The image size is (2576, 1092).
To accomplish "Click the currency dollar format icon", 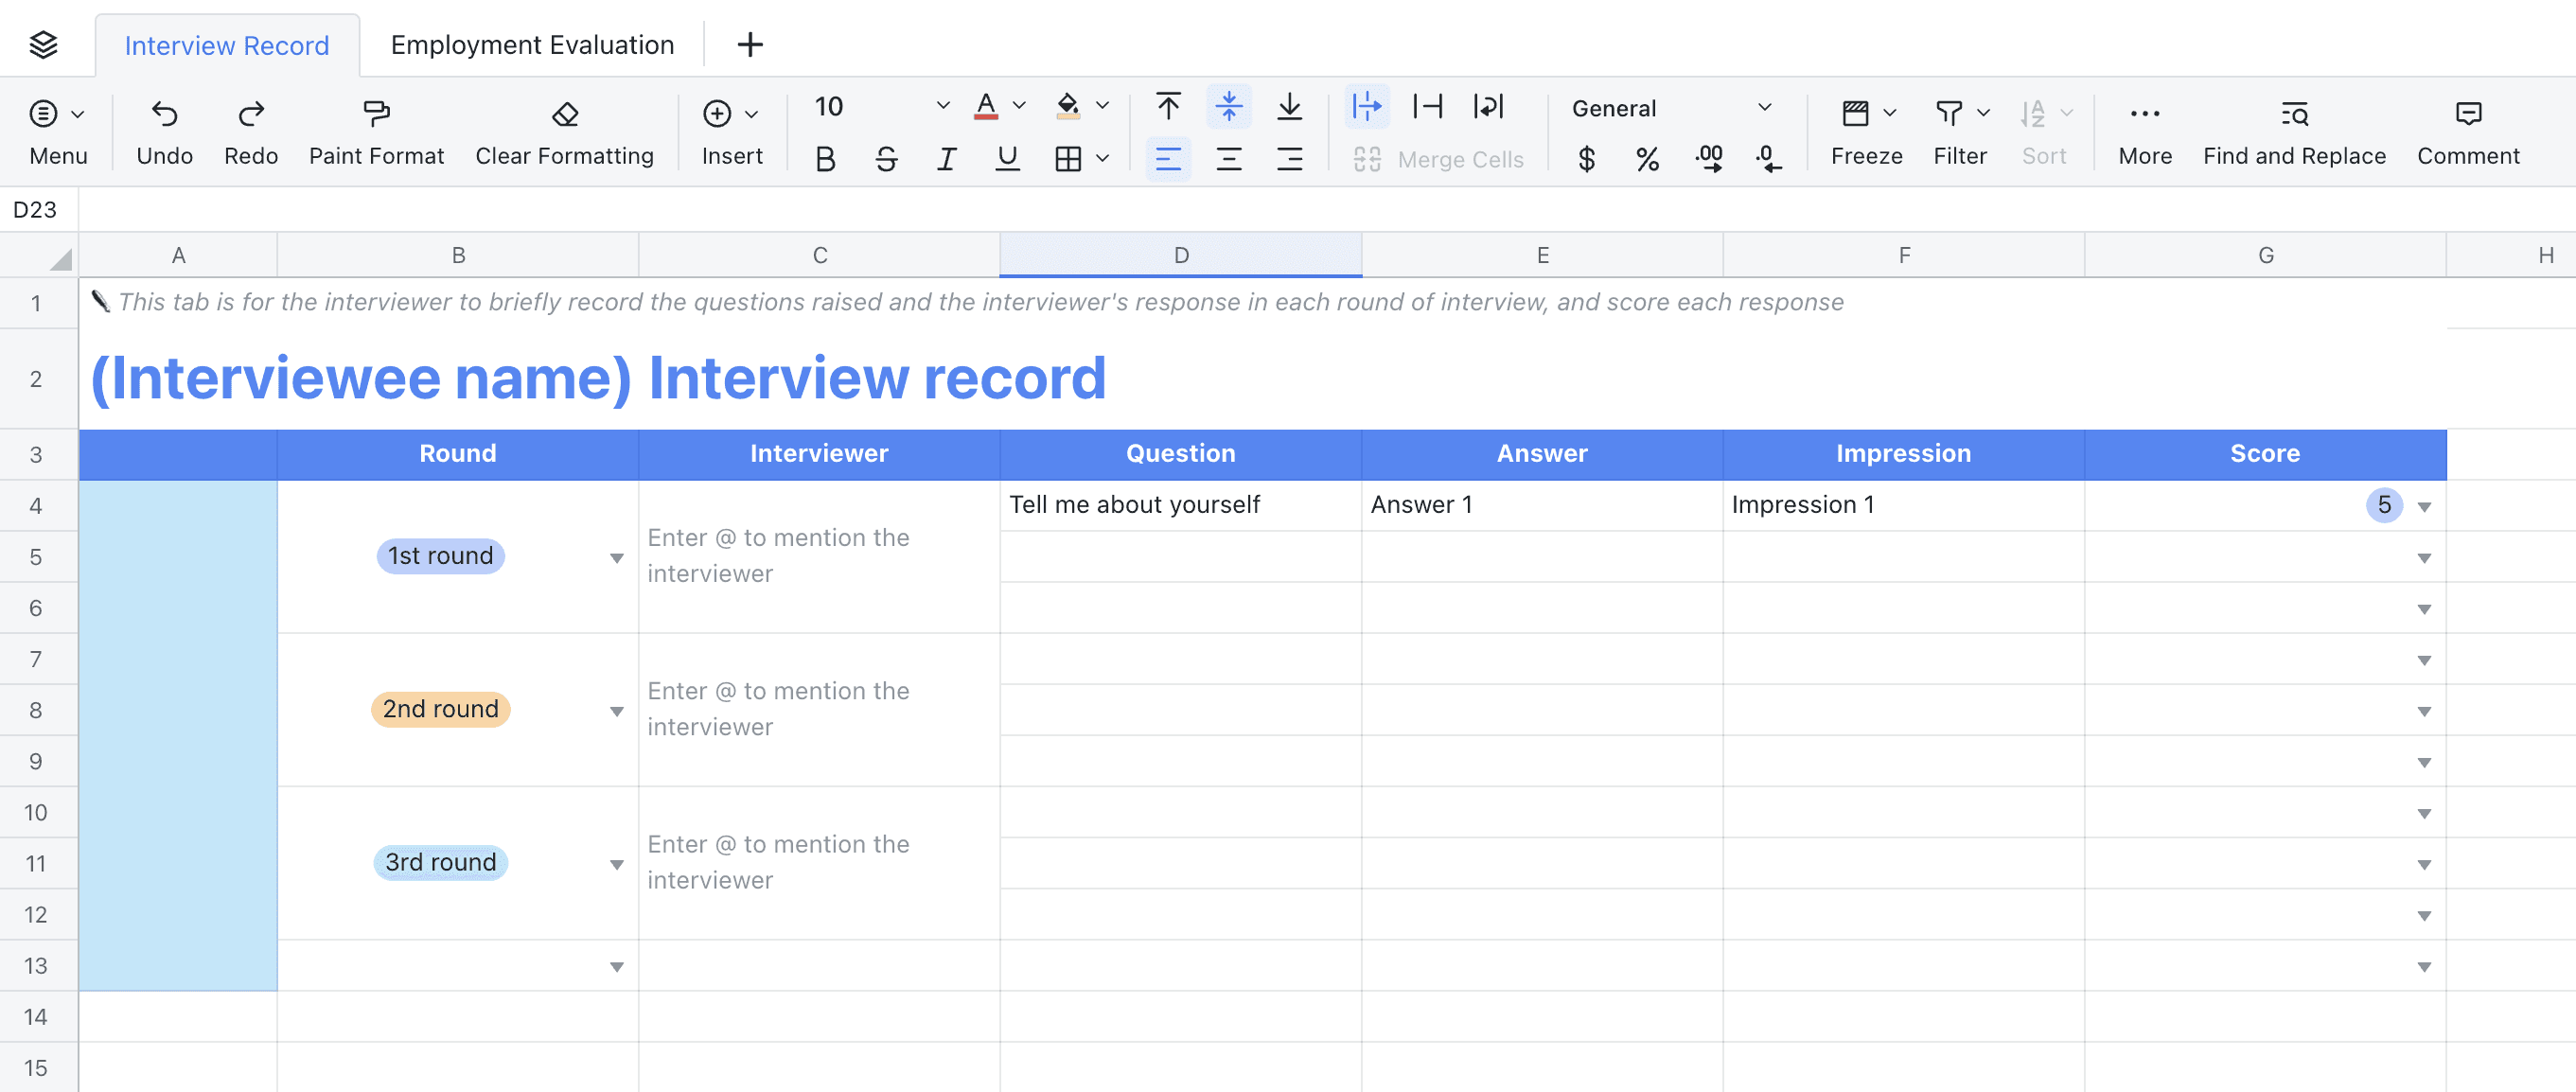I will coord(1586,159).
